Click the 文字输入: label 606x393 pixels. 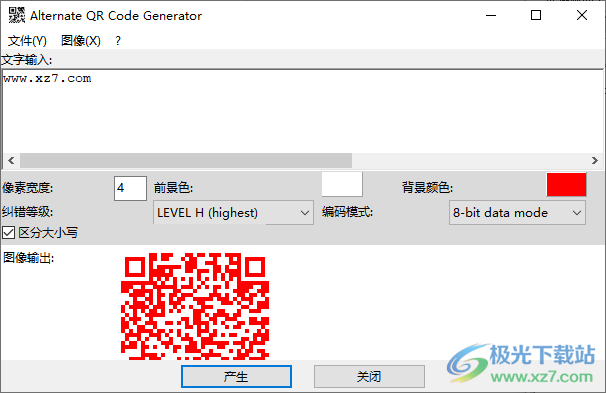point(26,60)
